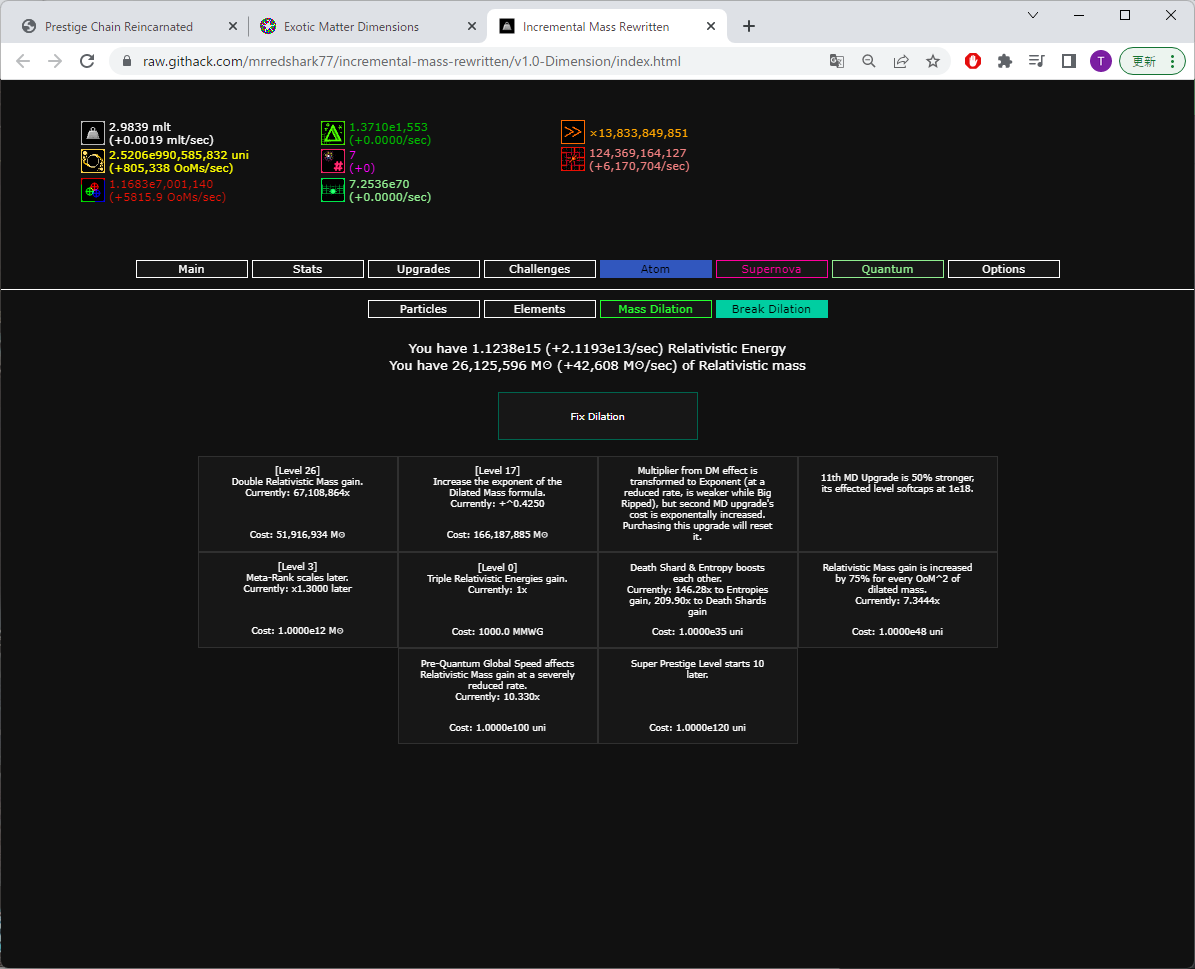Open the media control icon
1195x969 pixels.
point(1036,61)
